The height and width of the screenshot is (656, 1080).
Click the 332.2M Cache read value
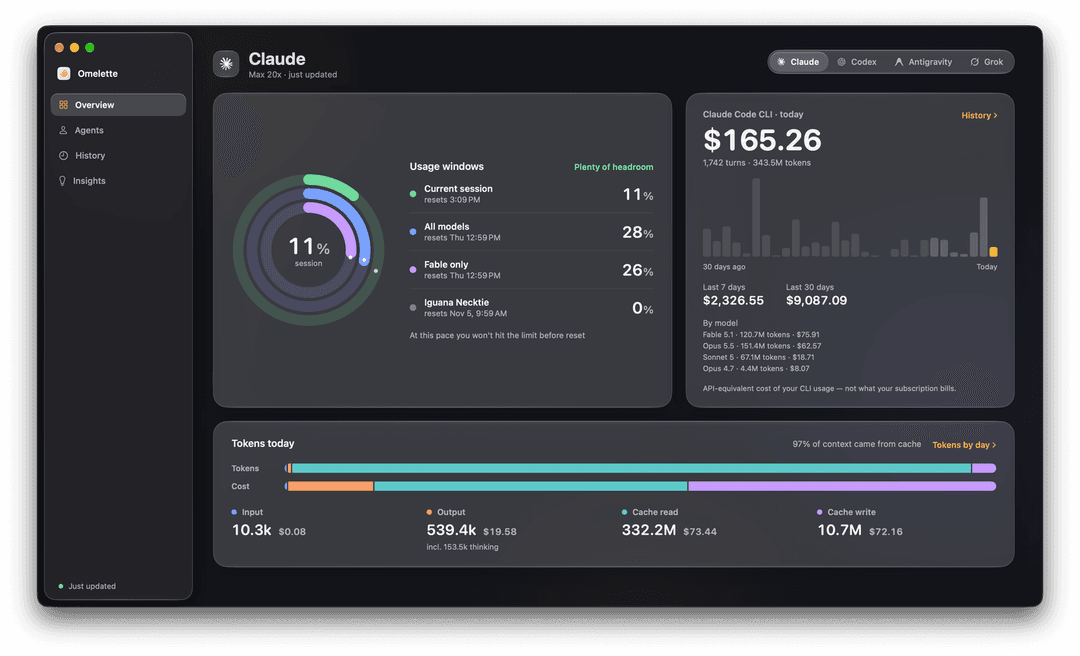pos(649,531)
